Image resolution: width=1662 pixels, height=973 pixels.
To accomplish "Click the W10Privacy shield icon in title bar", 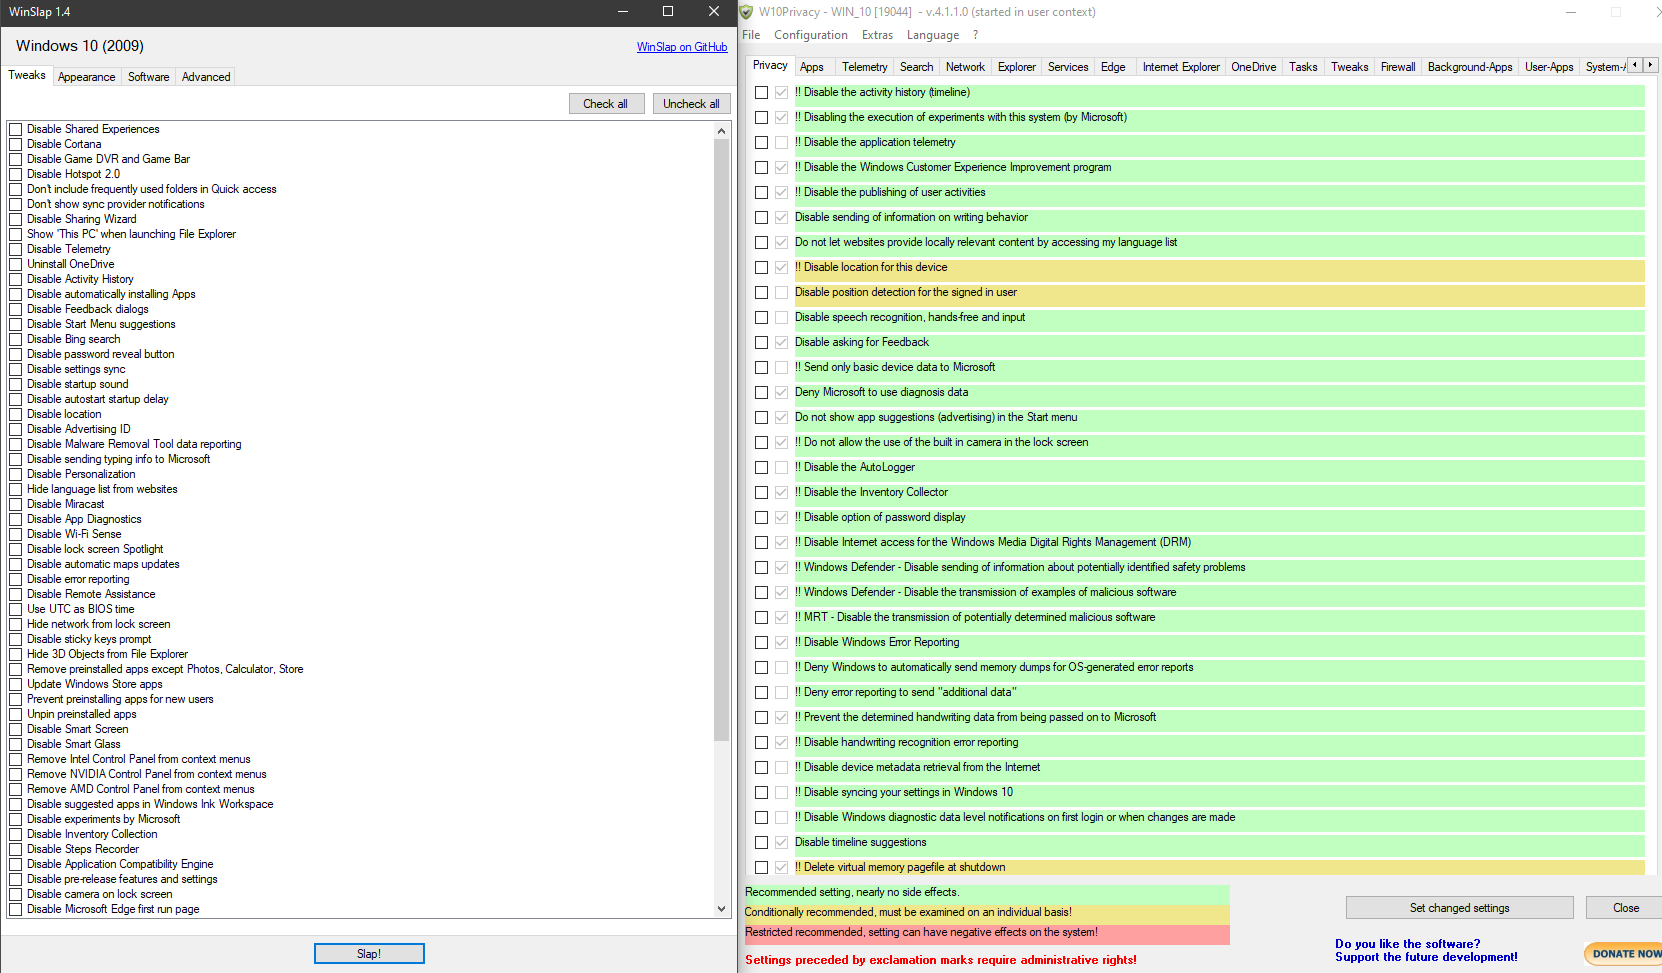I will [x=746, y=12].
